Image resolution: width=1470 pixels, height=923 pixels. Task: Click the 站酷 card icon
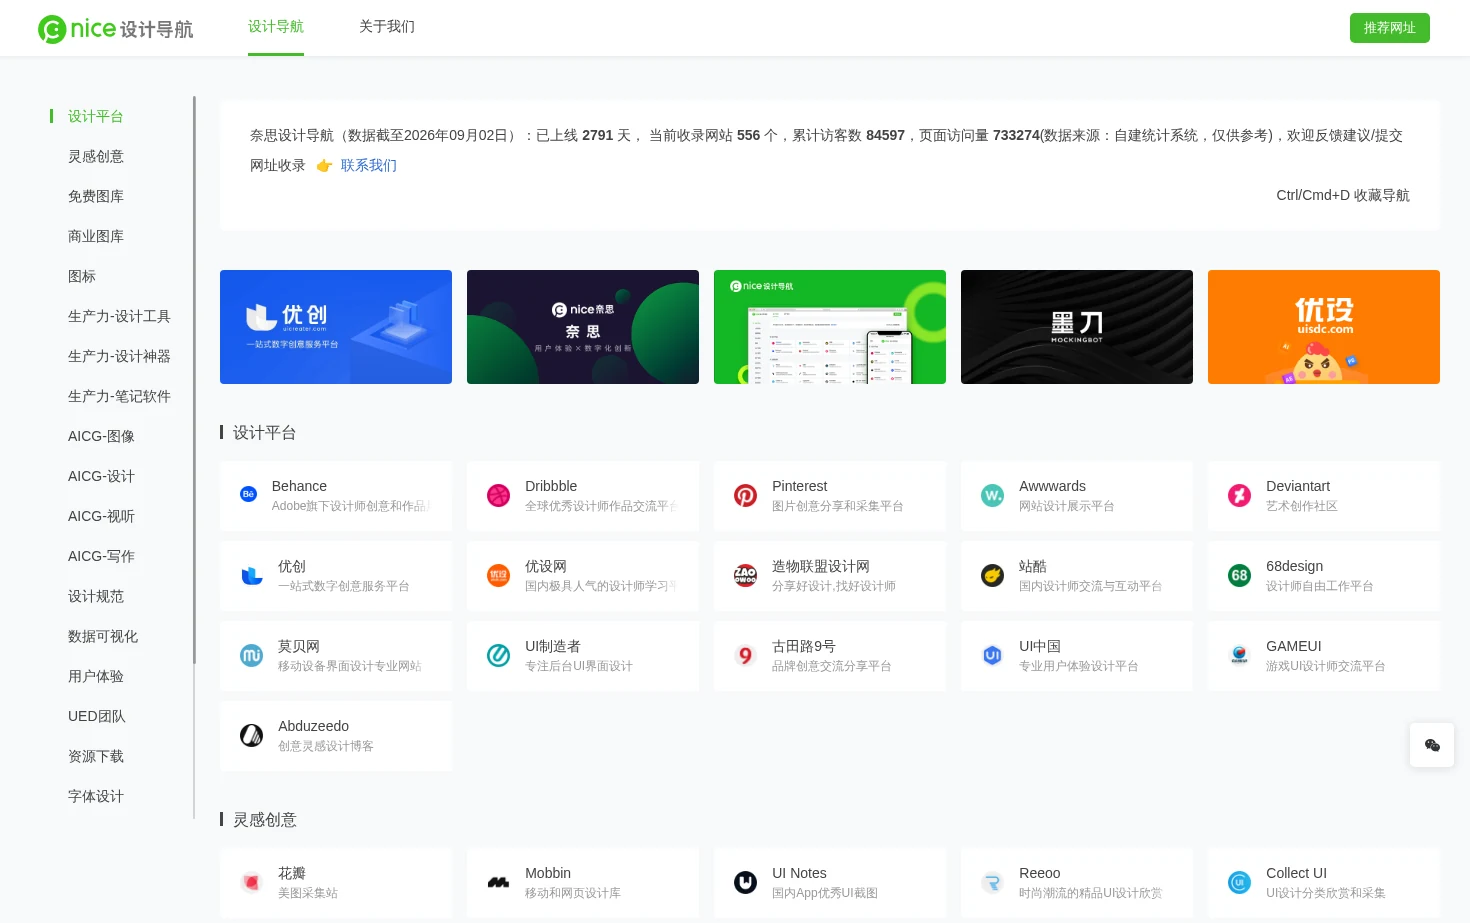point(992,575)
